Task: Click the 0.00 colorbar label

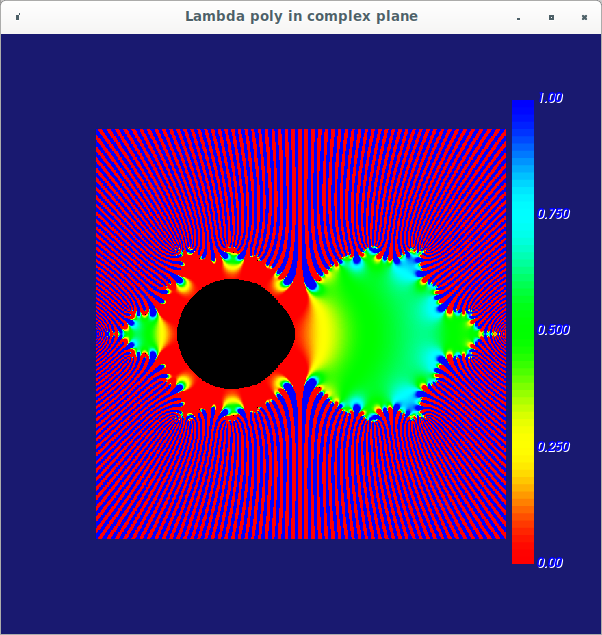Action: (x=550, y=563)
